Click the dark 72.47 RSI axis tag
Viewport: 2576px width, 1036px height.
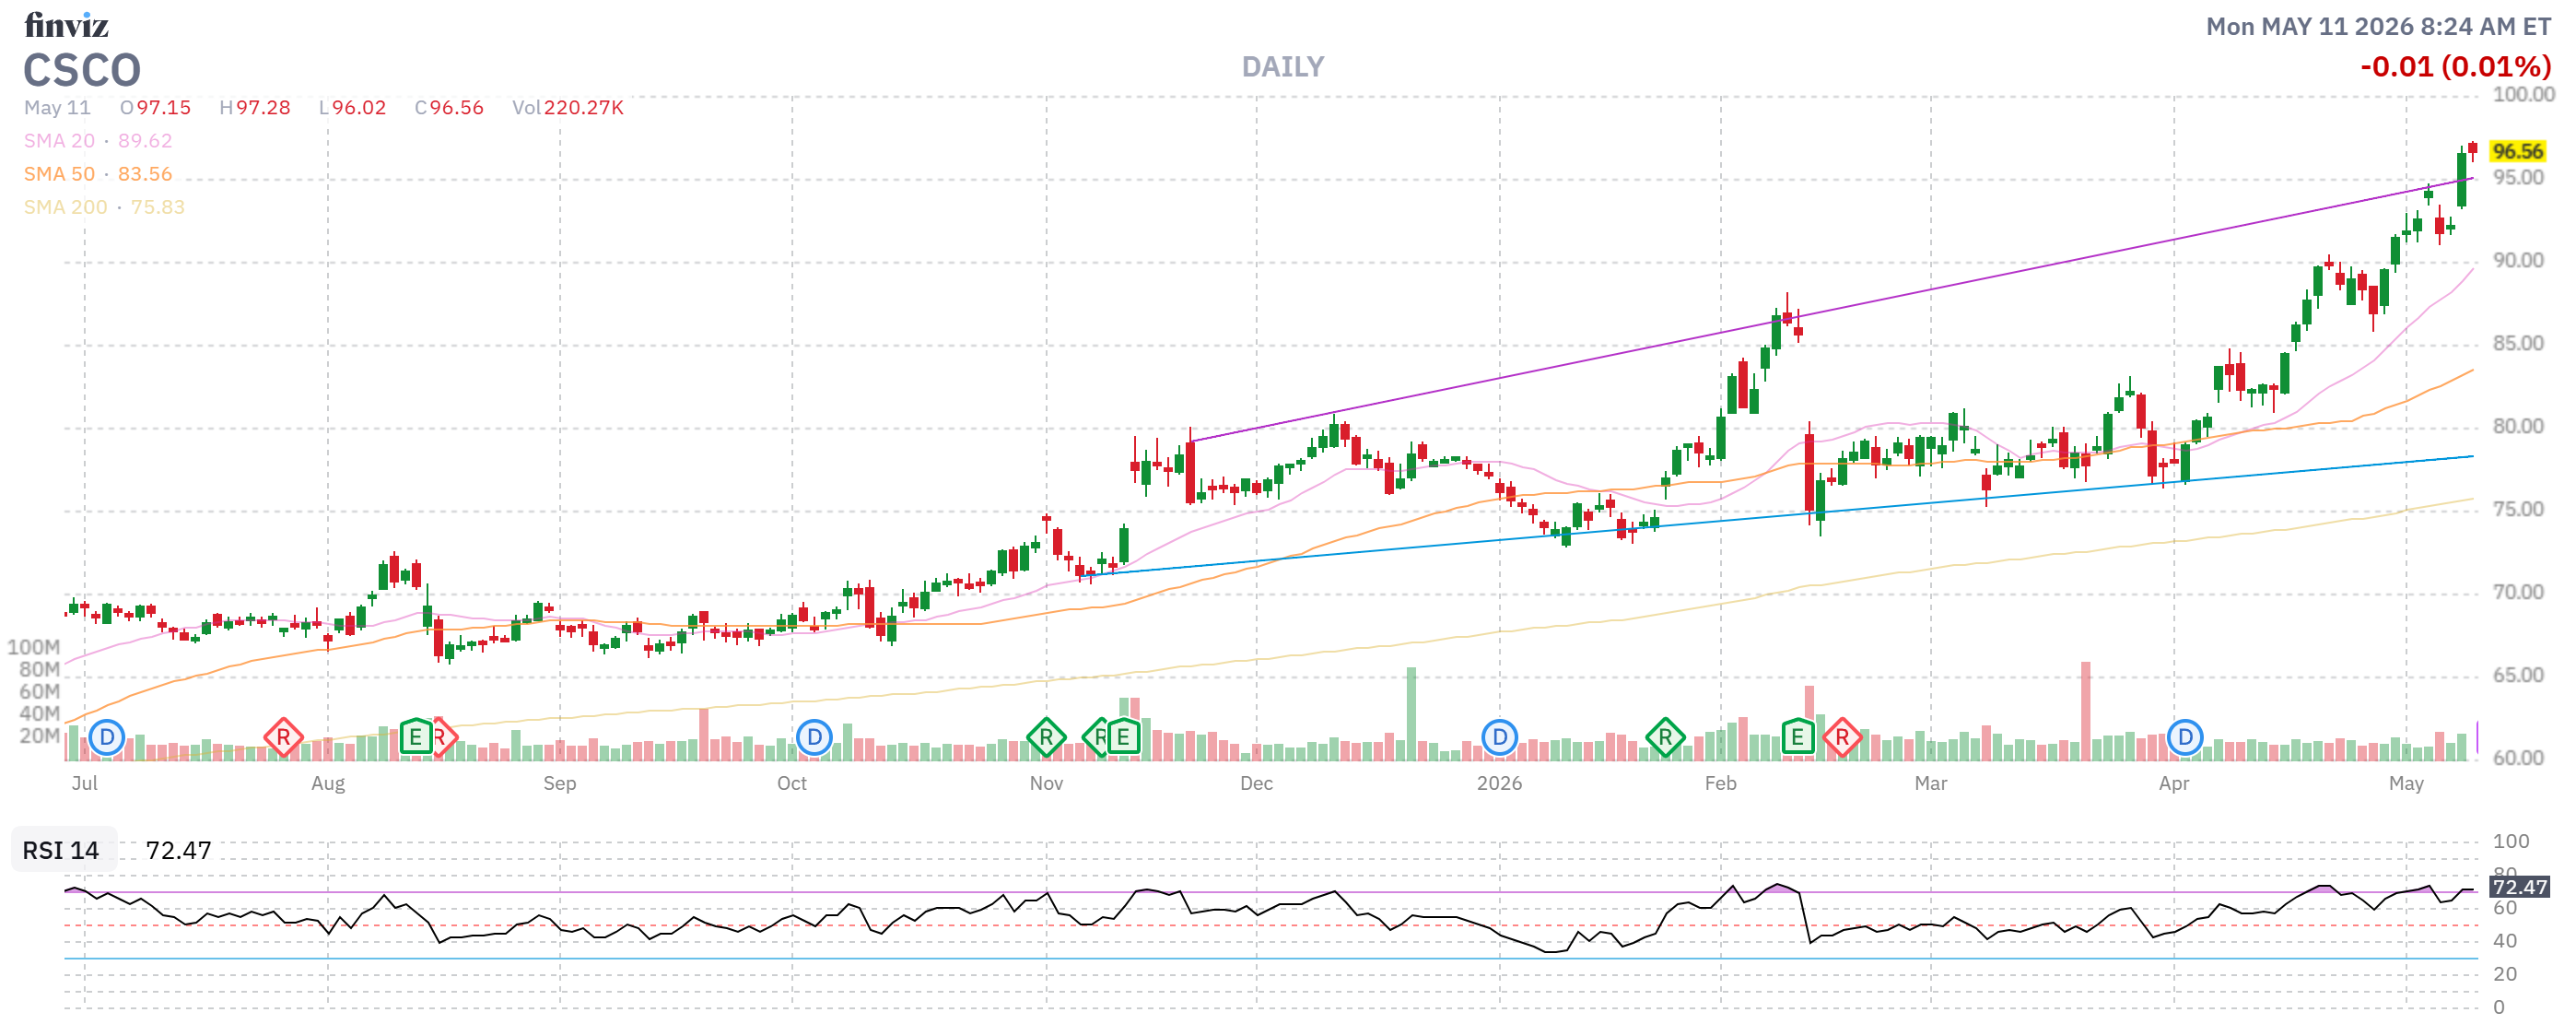(x=2519, y=887)
